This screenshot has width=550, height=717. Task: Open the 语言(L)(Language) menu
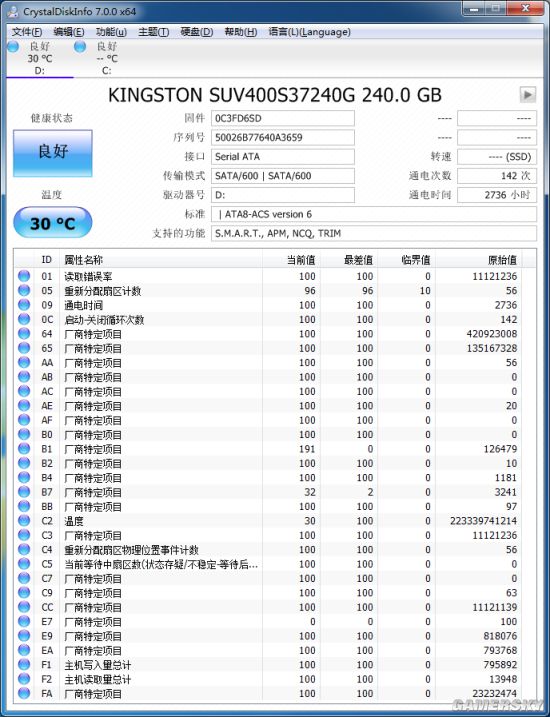[310, 32]
